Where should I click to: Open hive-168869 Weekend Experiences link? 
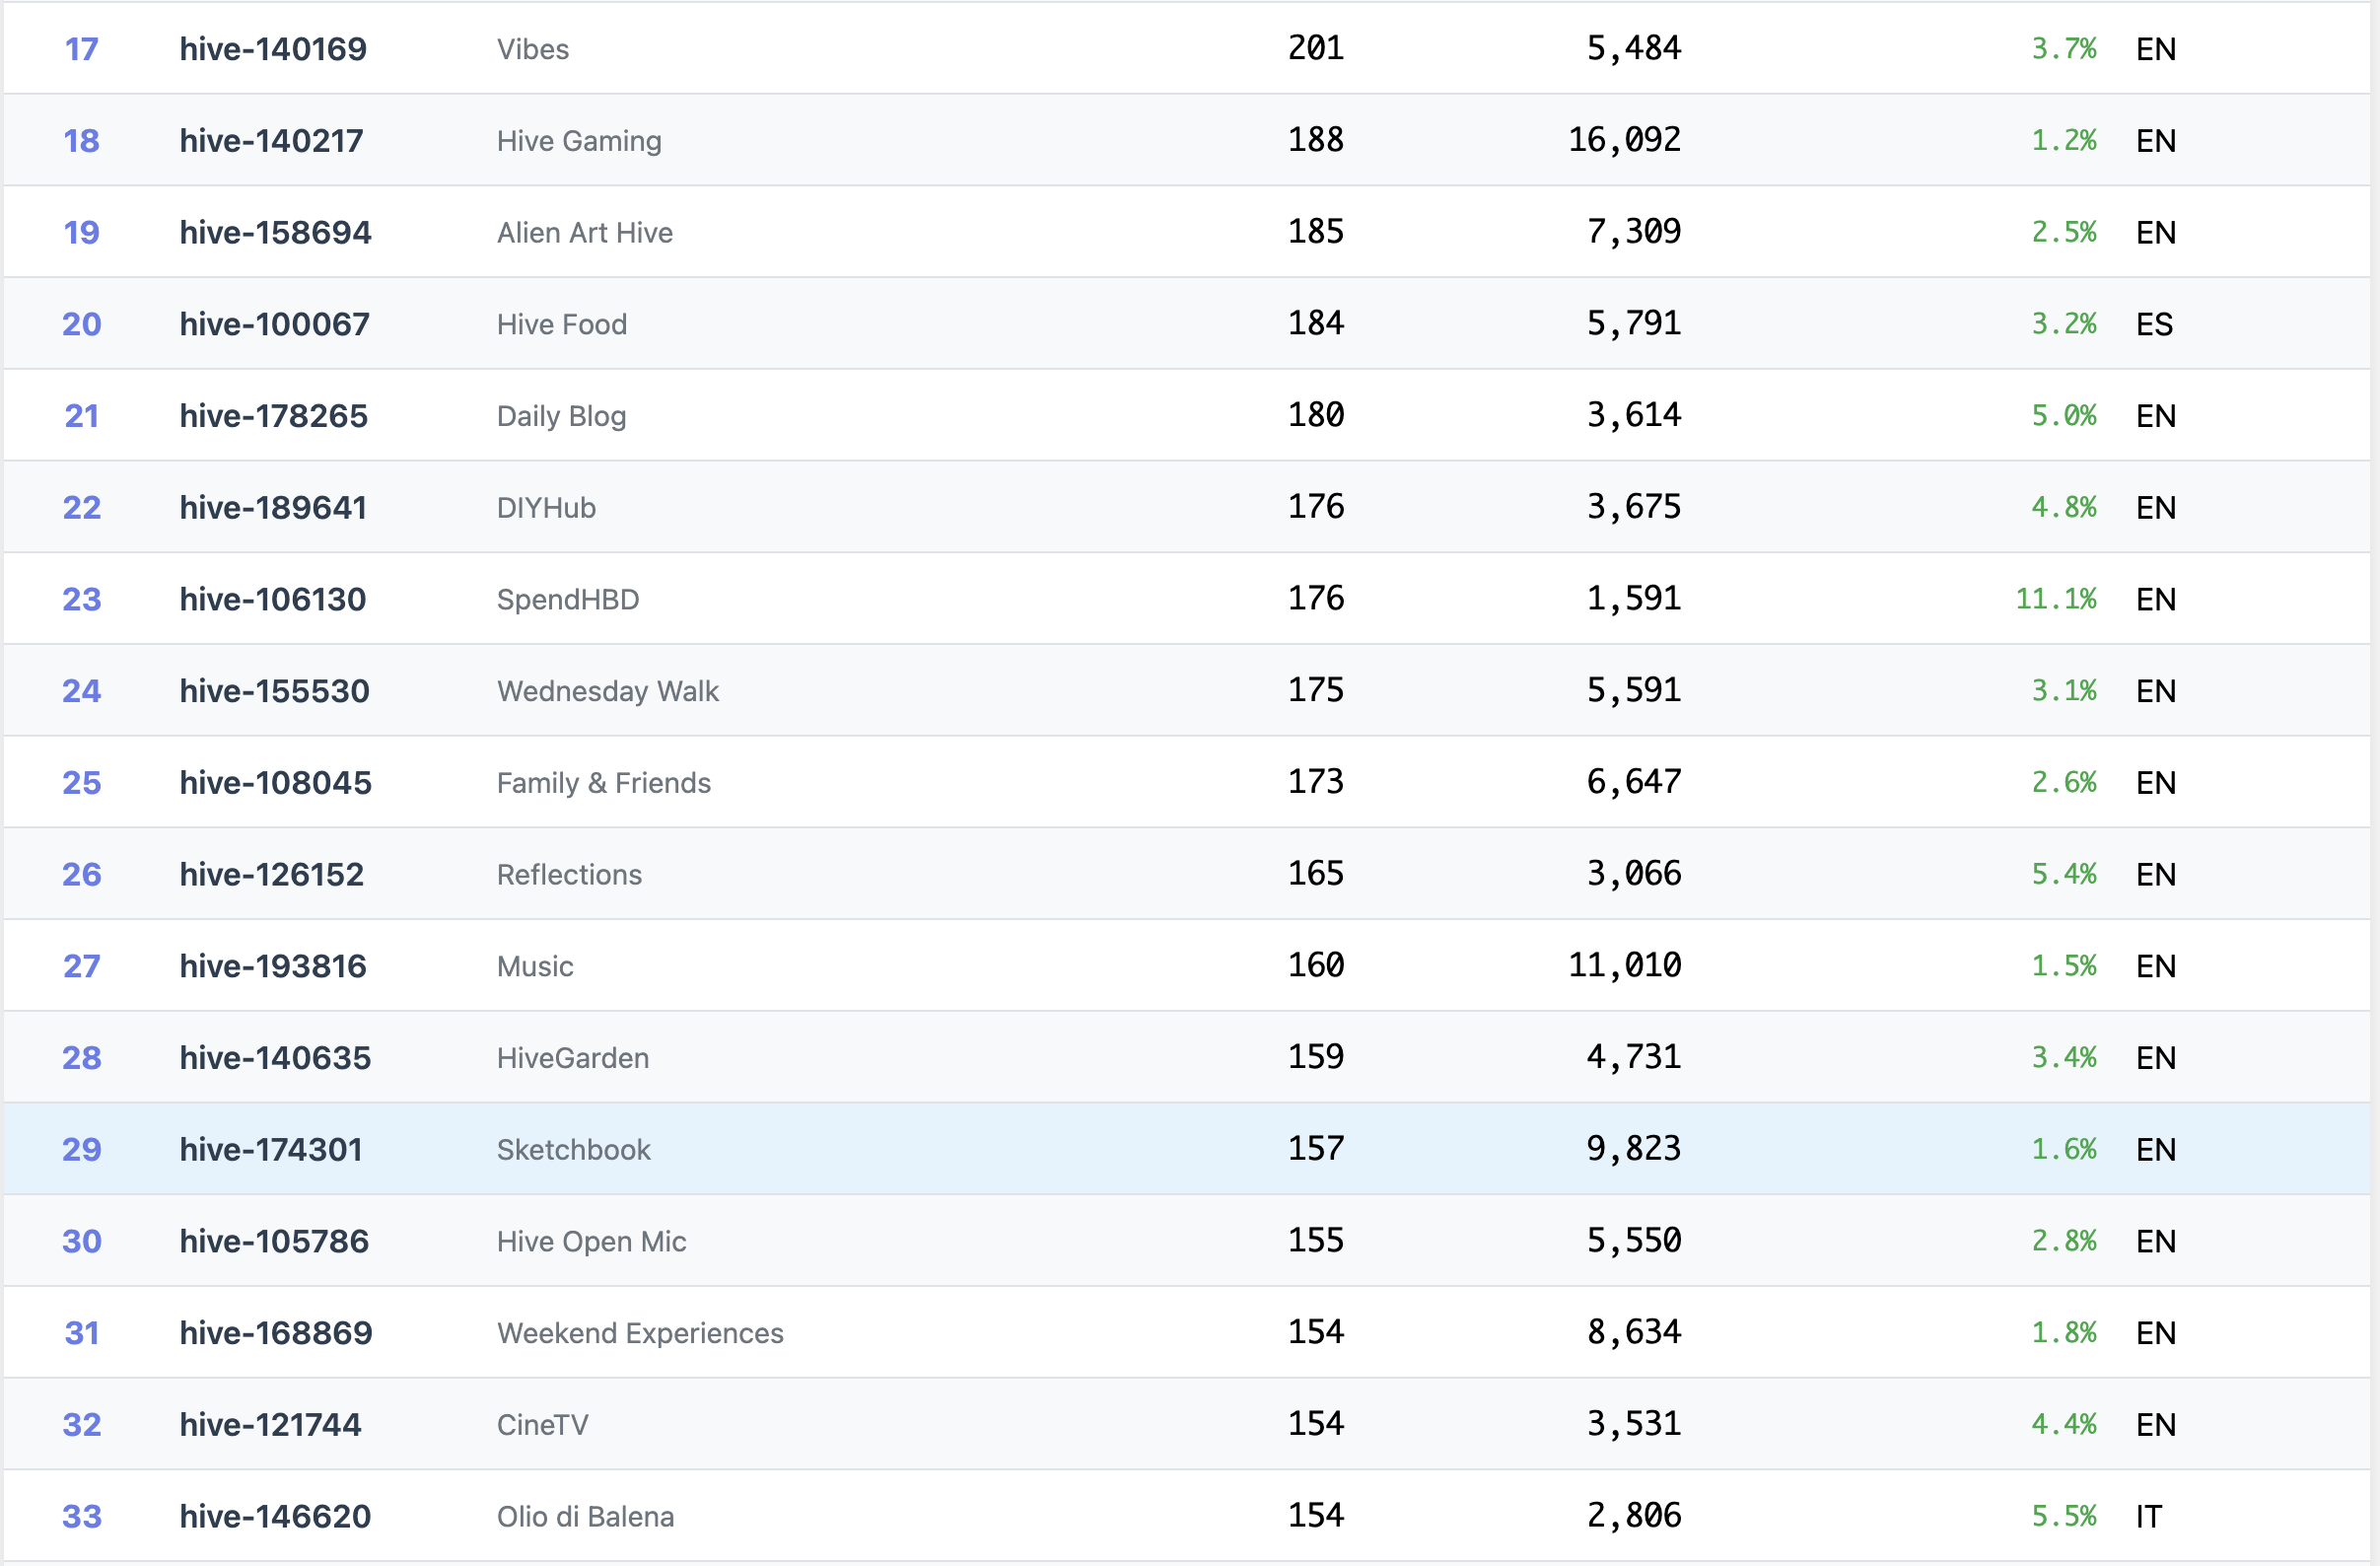click(275, 1333)
